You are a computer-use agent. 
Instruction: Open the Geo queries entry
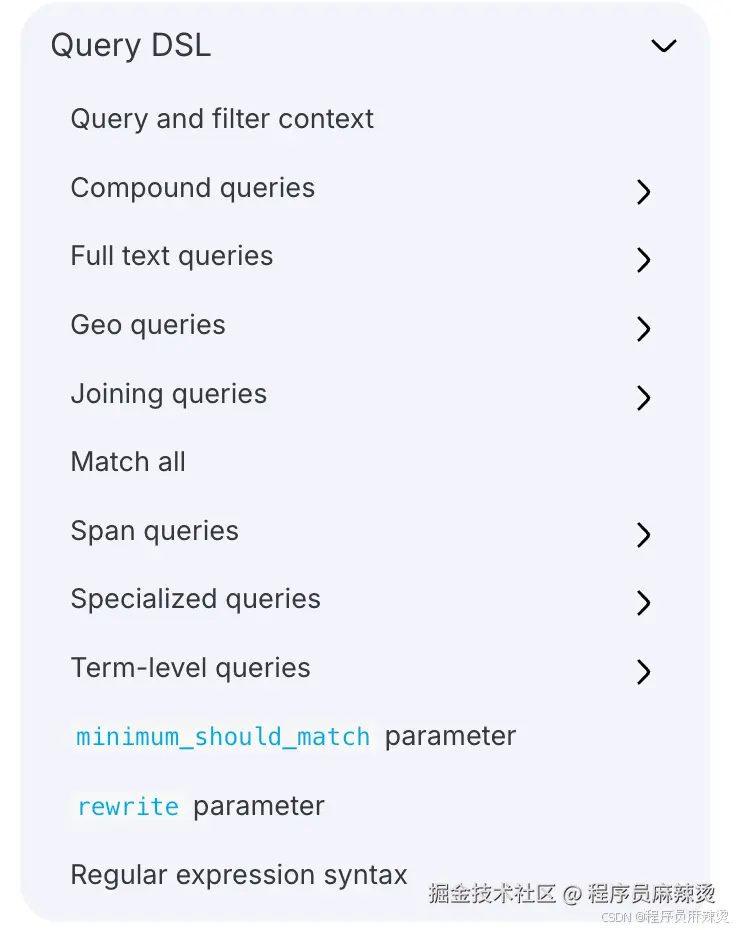(x=148, y=325)
